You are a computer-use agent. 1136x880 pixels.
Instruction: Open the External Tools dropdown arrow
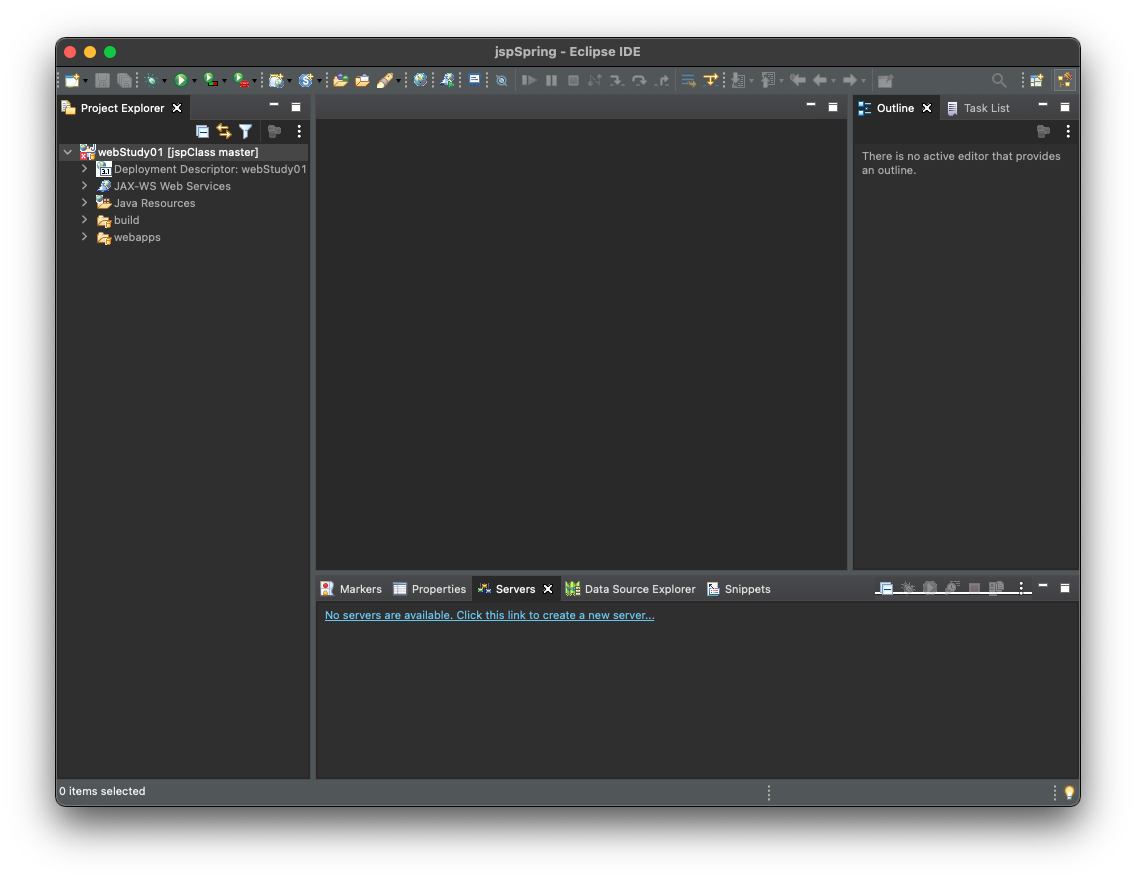(254, 81)
